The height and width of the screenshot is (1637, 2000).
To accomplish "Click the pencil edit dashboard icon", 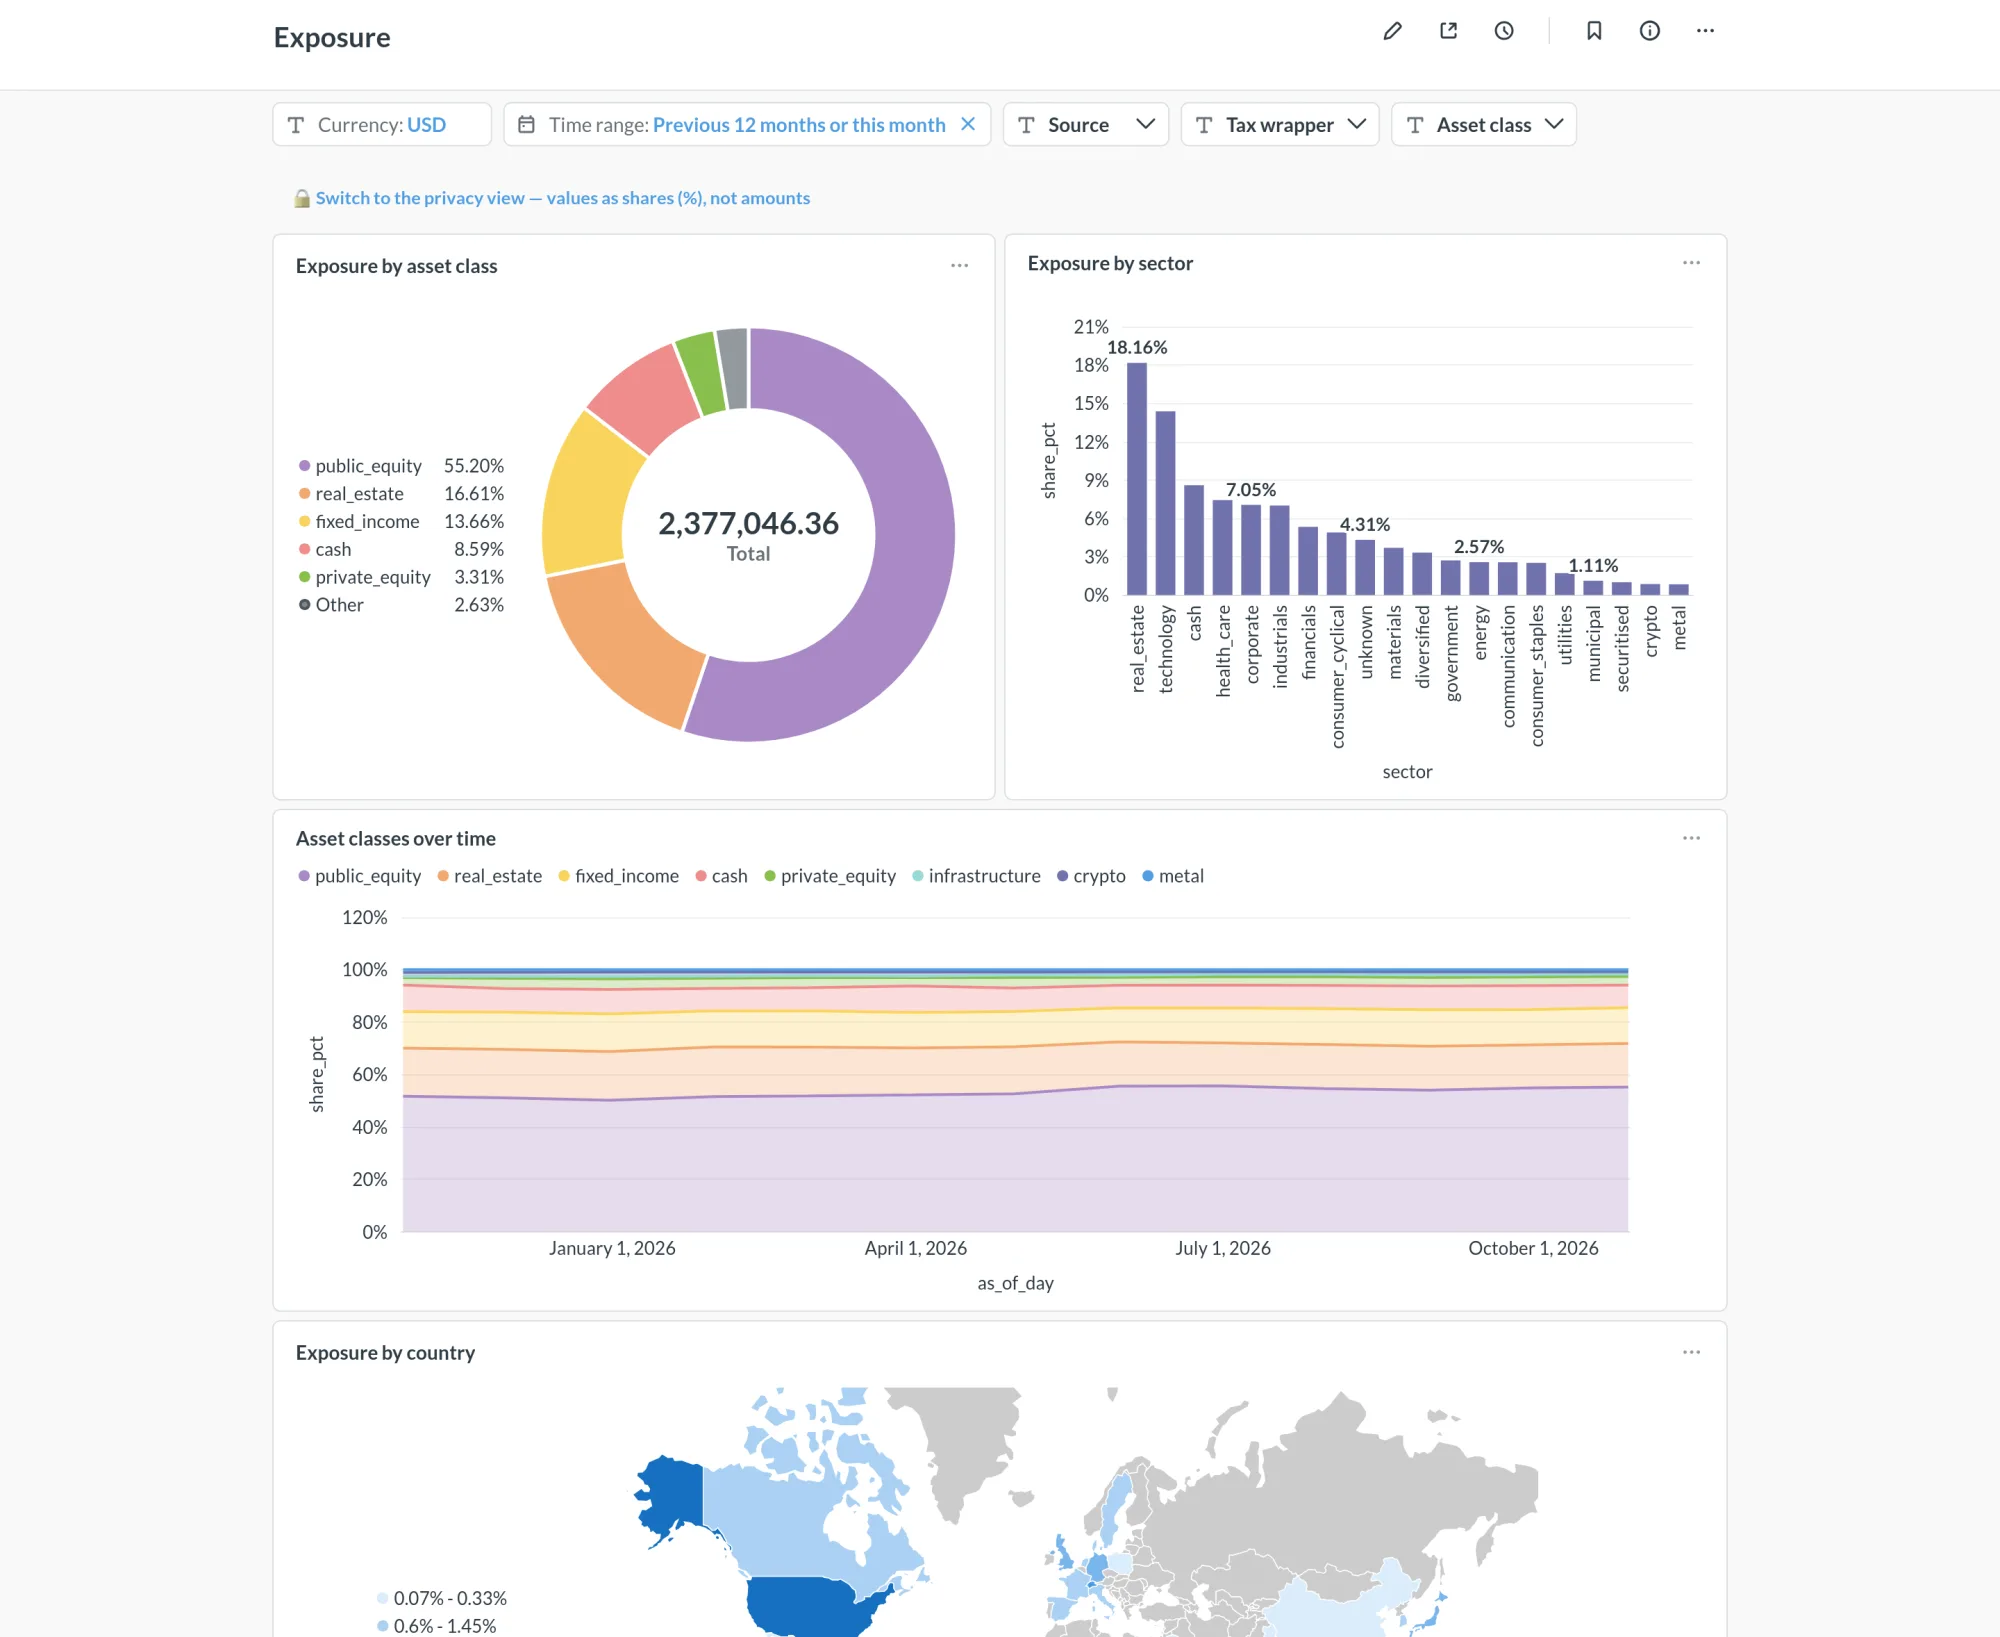I will click(x=1392, y=31).
